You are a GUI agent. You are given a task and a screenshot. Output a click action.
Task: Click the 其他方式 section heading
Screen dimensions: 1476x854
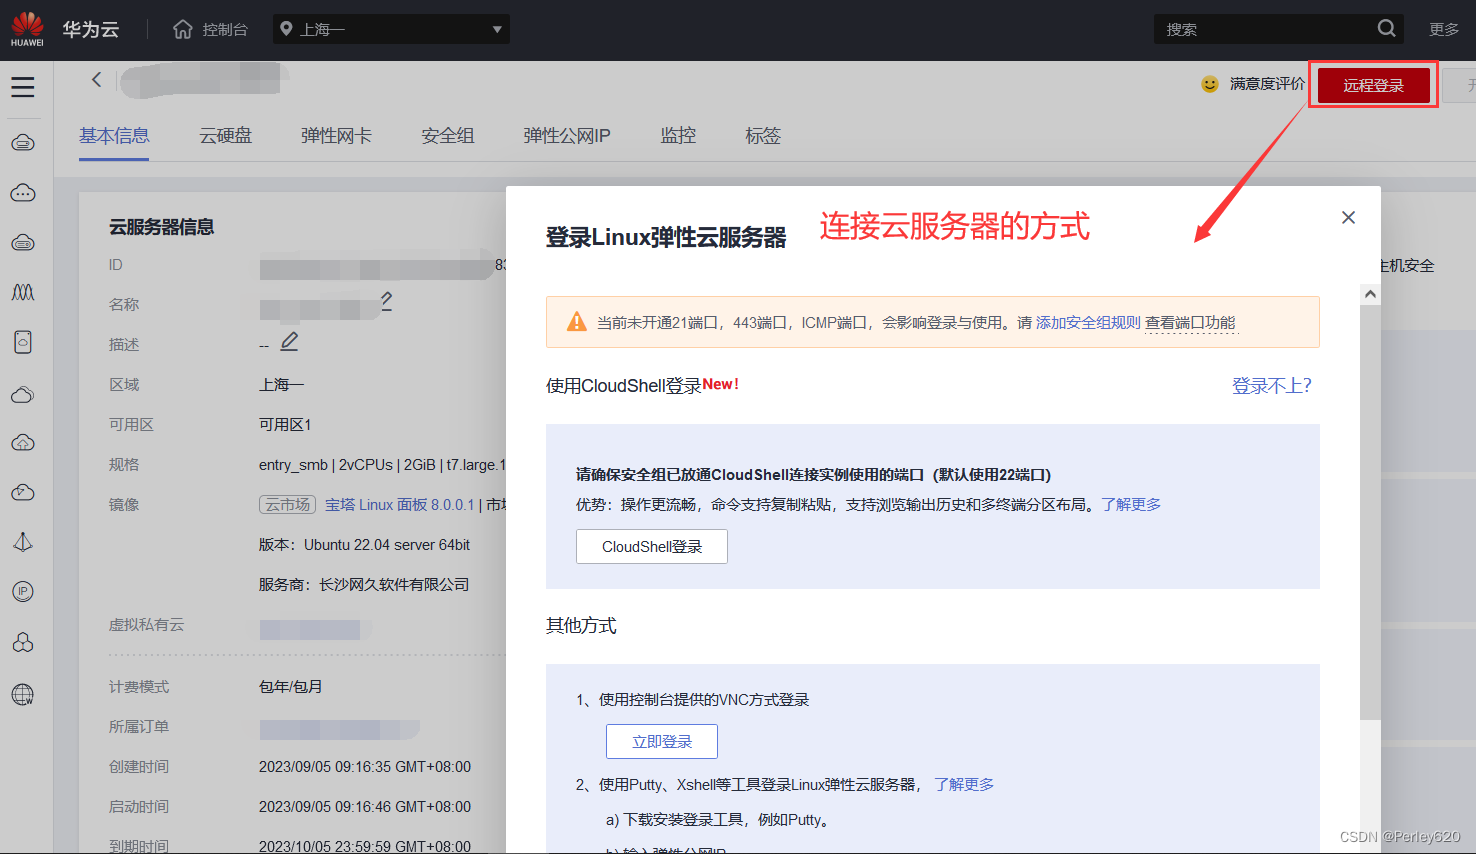581,626
